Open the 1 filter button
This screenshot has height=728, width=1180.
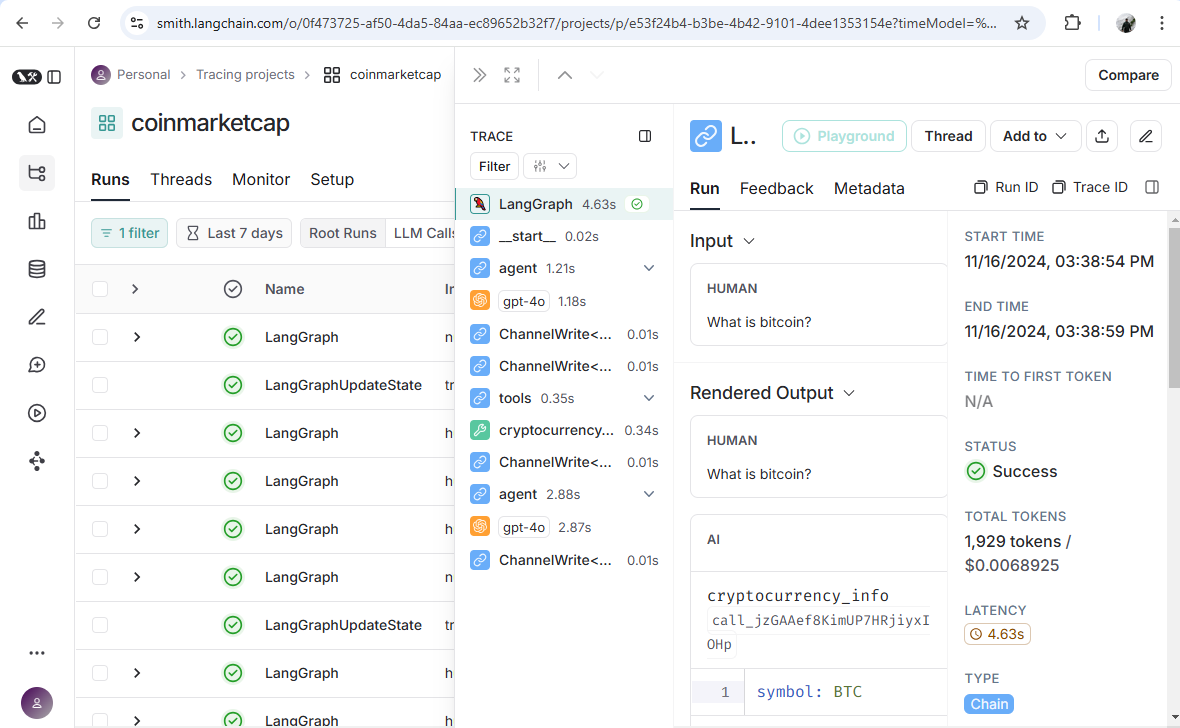[x=129, y=233]
